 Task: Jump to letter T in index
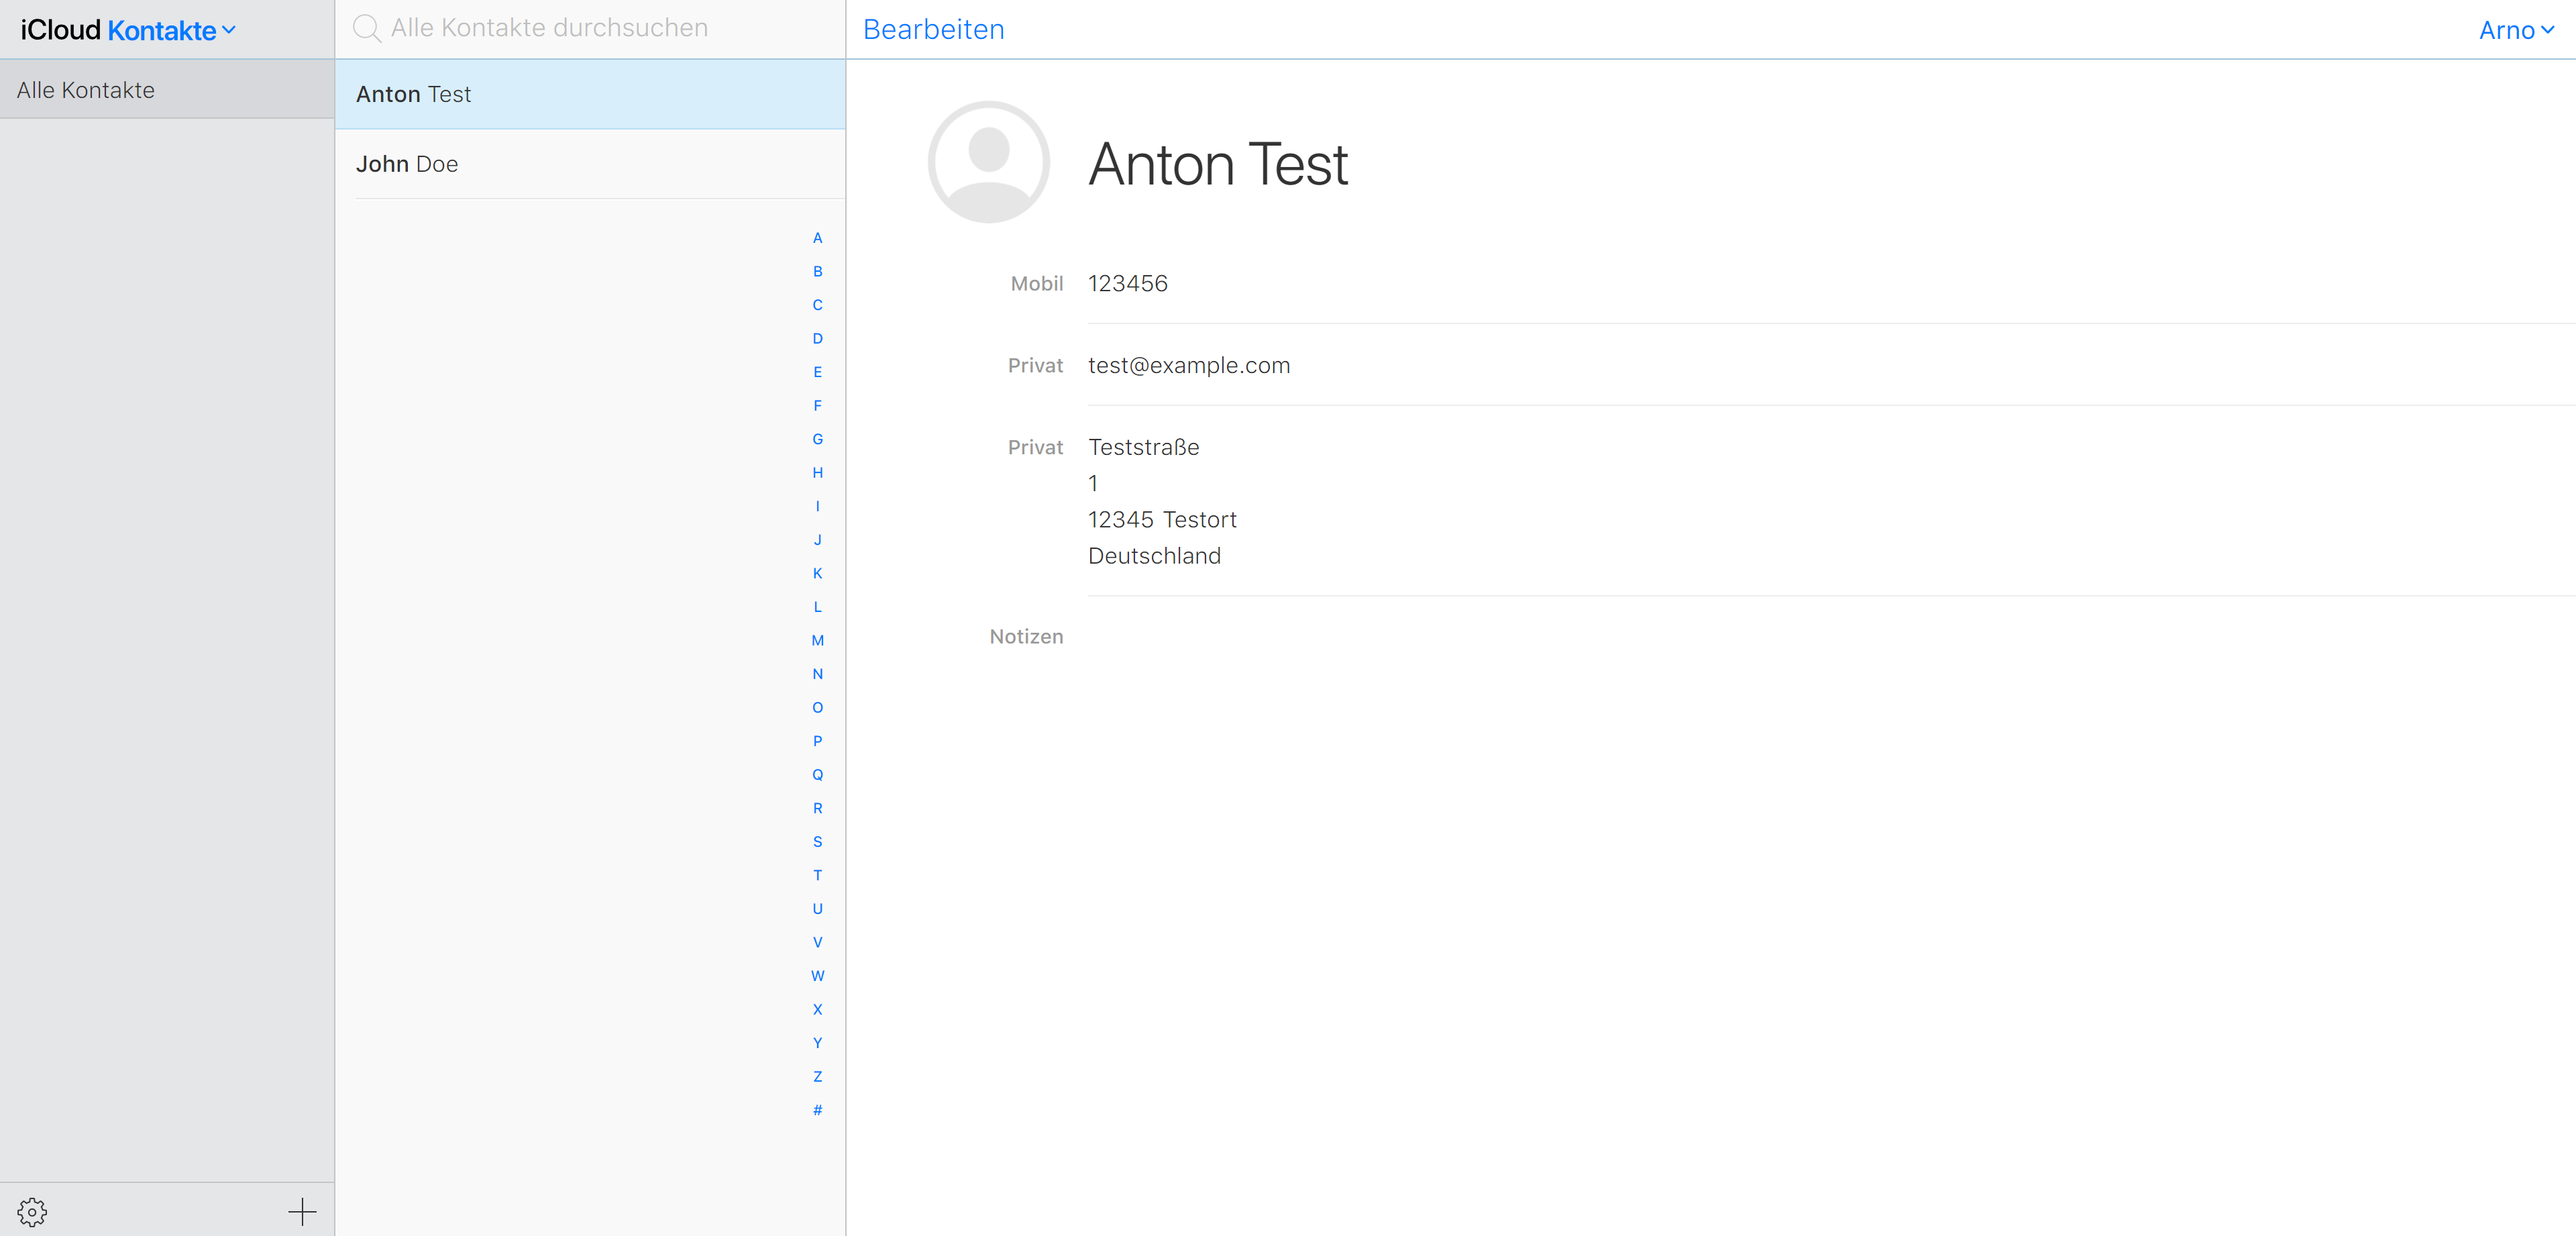(817, 876)
